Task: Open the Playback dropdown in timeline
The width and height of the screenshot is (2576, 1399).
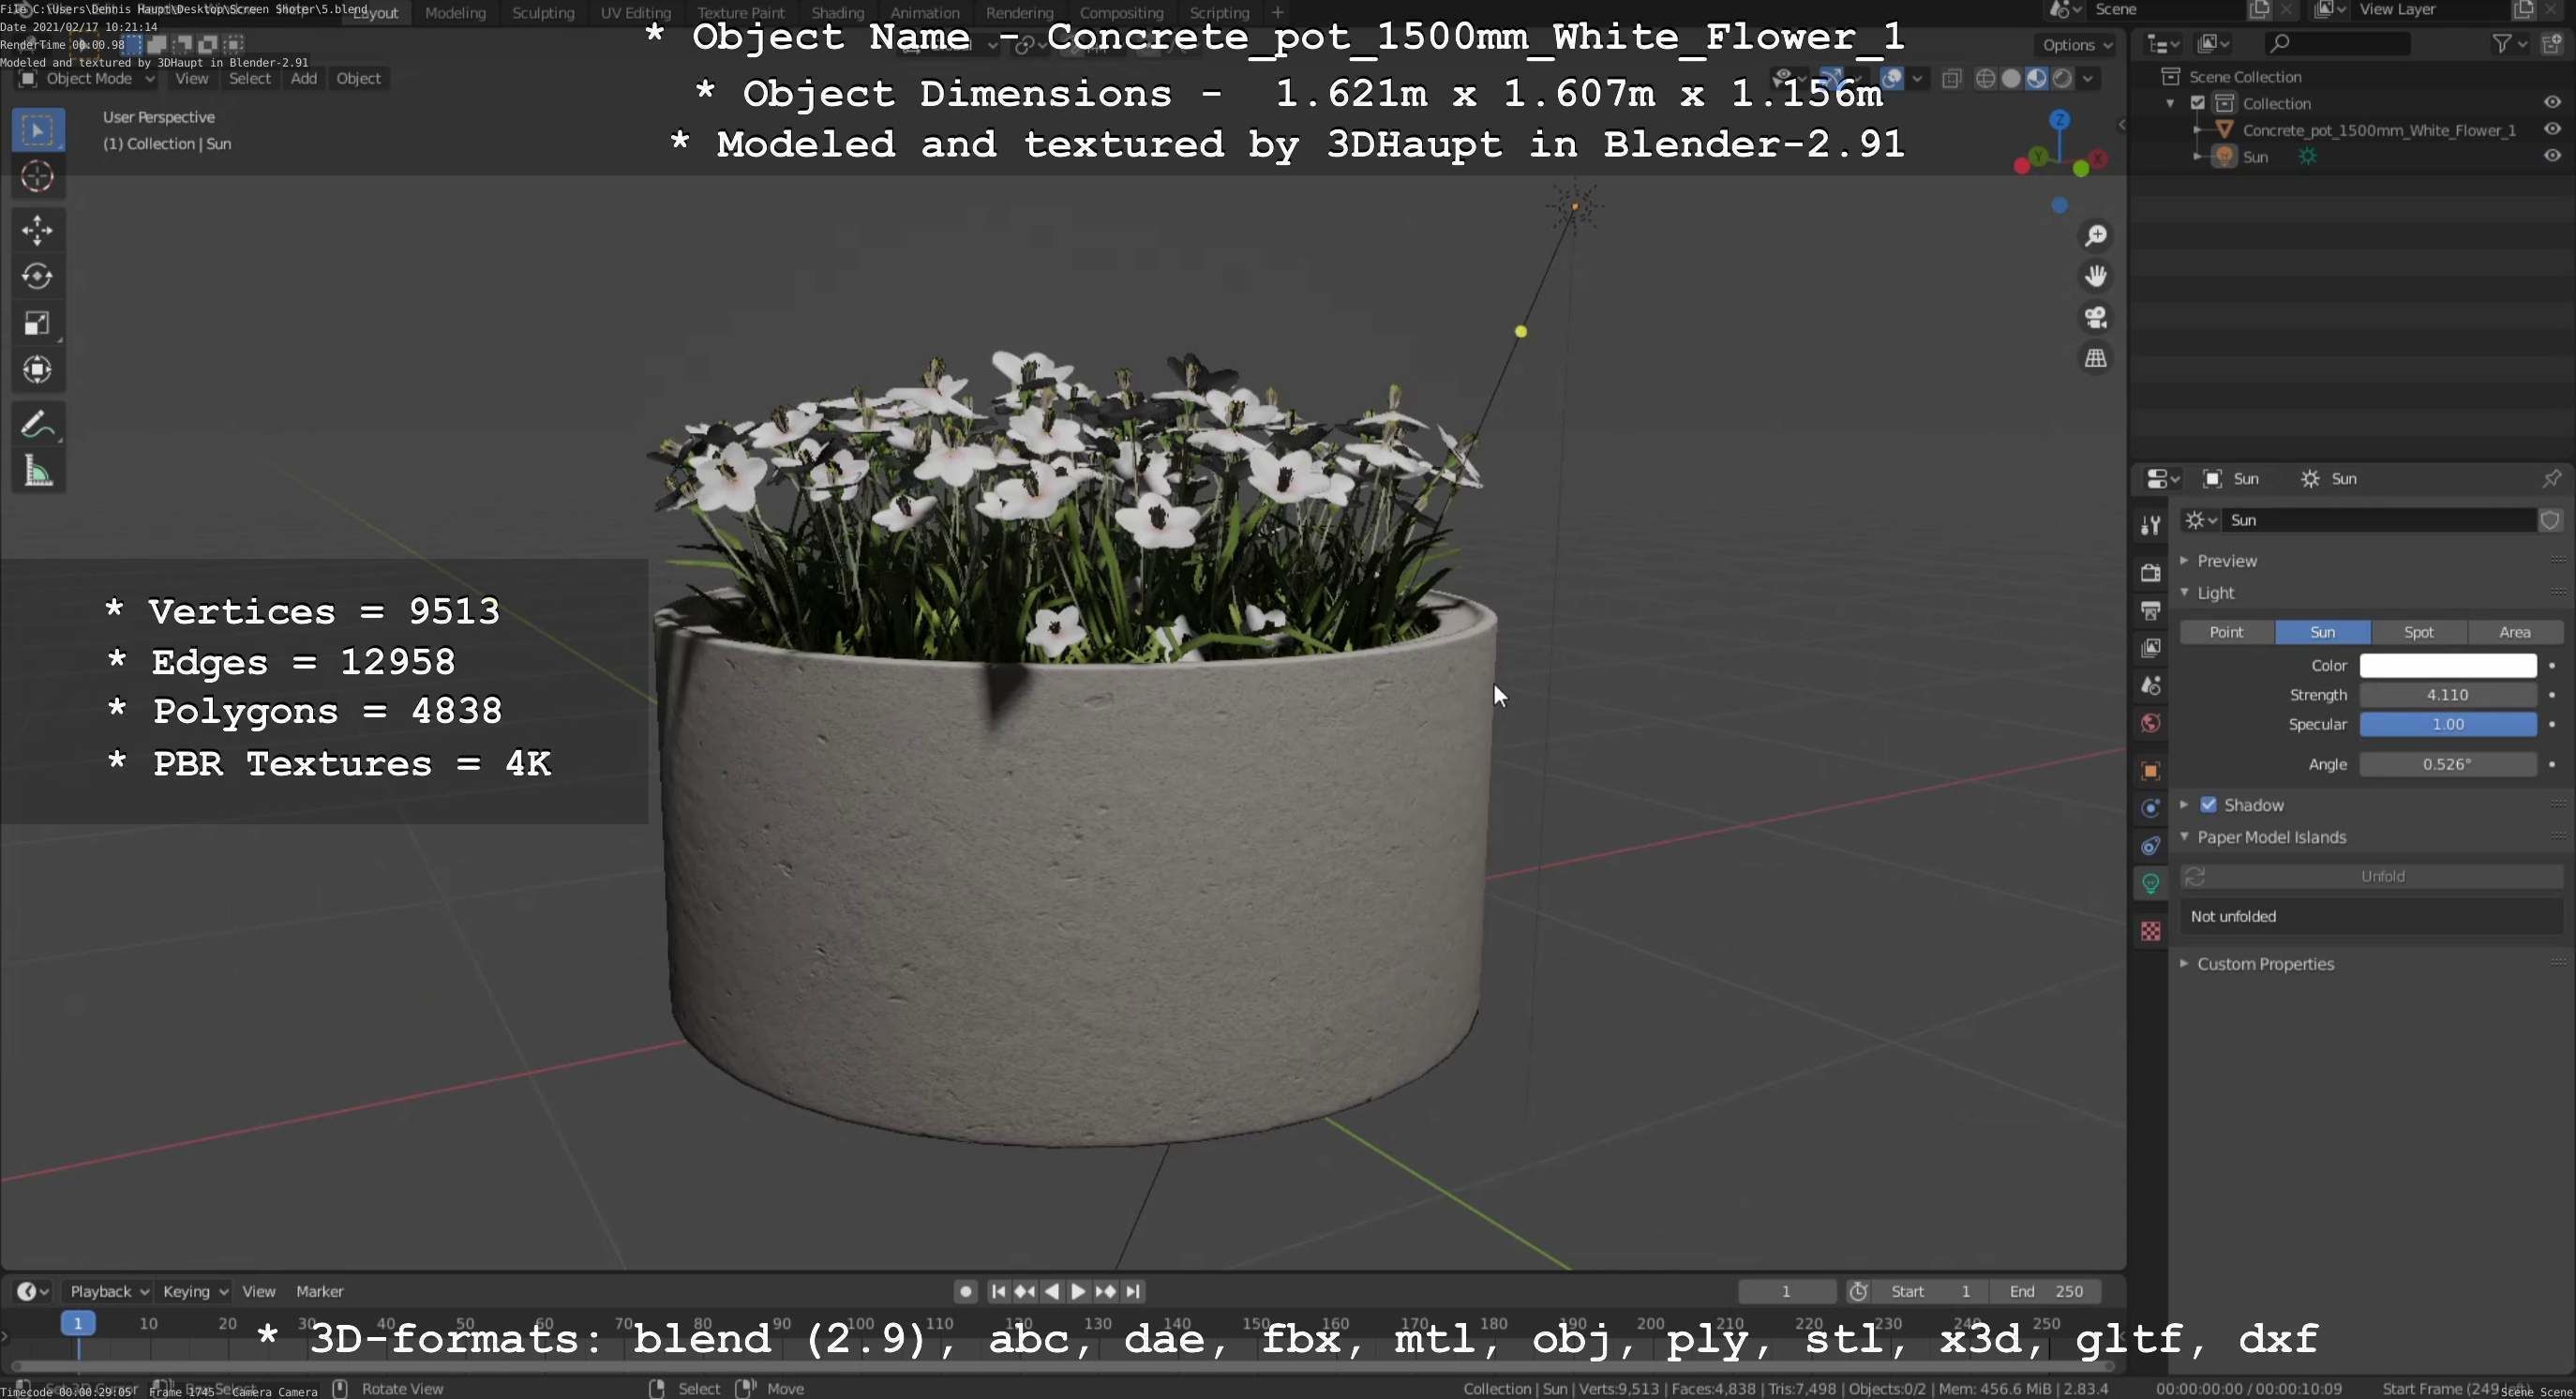Action: [108, 1291]
